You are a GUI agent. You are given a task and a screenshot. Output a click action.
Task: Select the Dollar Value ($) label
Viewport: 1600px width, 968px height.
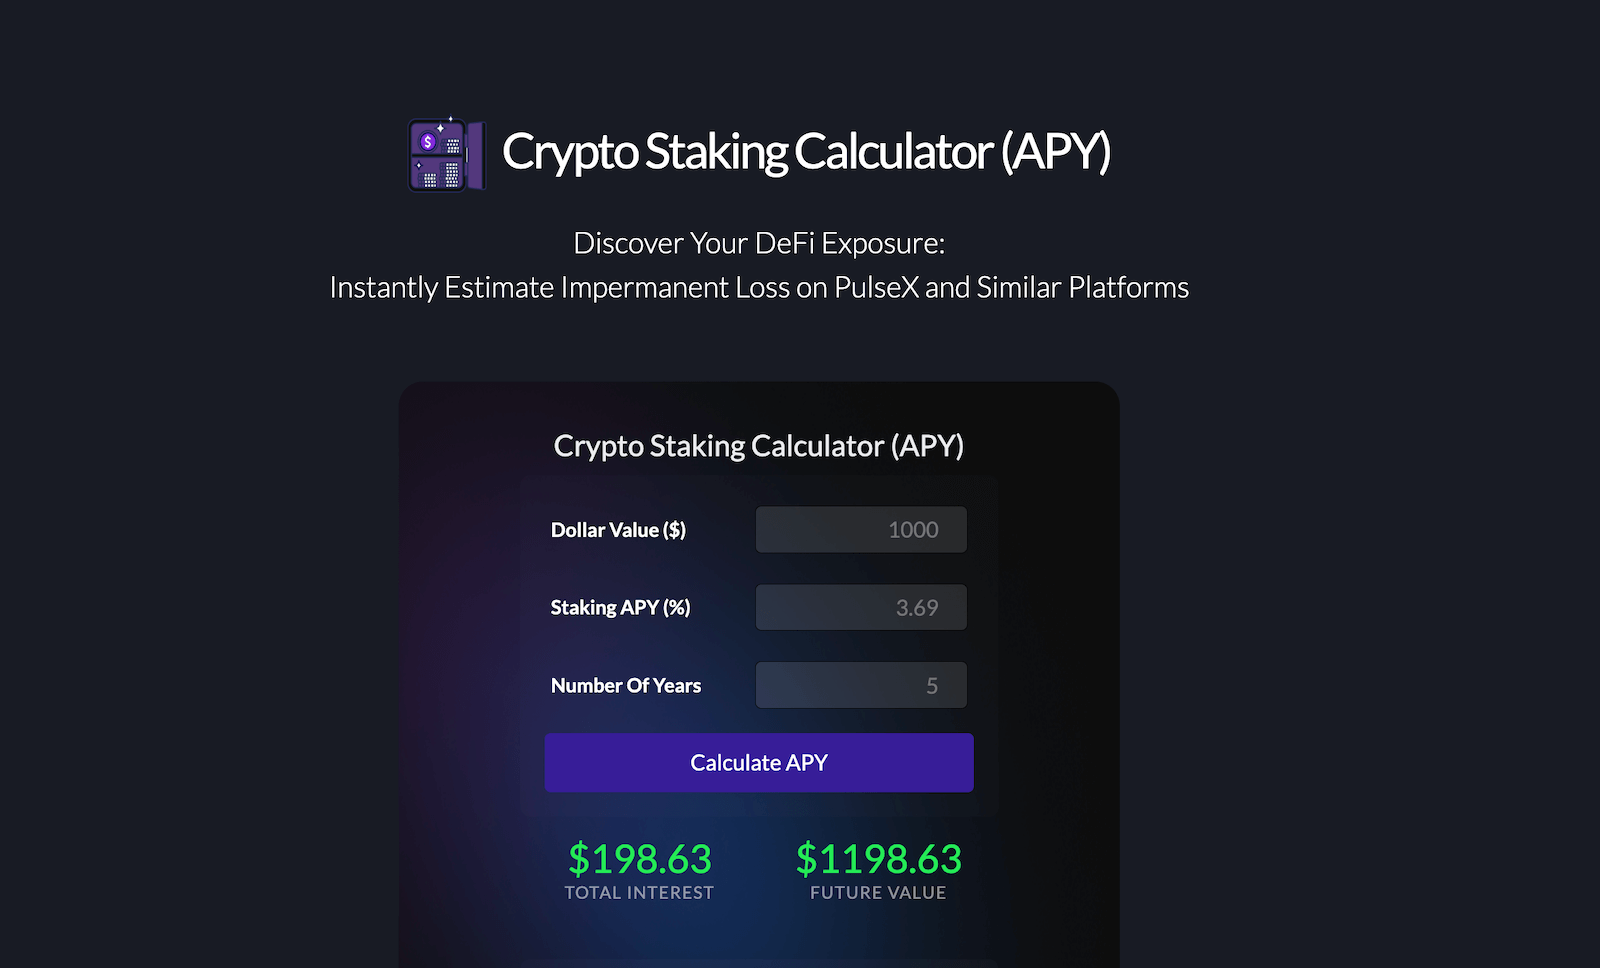pyautogui.click(x=617, y=530)
